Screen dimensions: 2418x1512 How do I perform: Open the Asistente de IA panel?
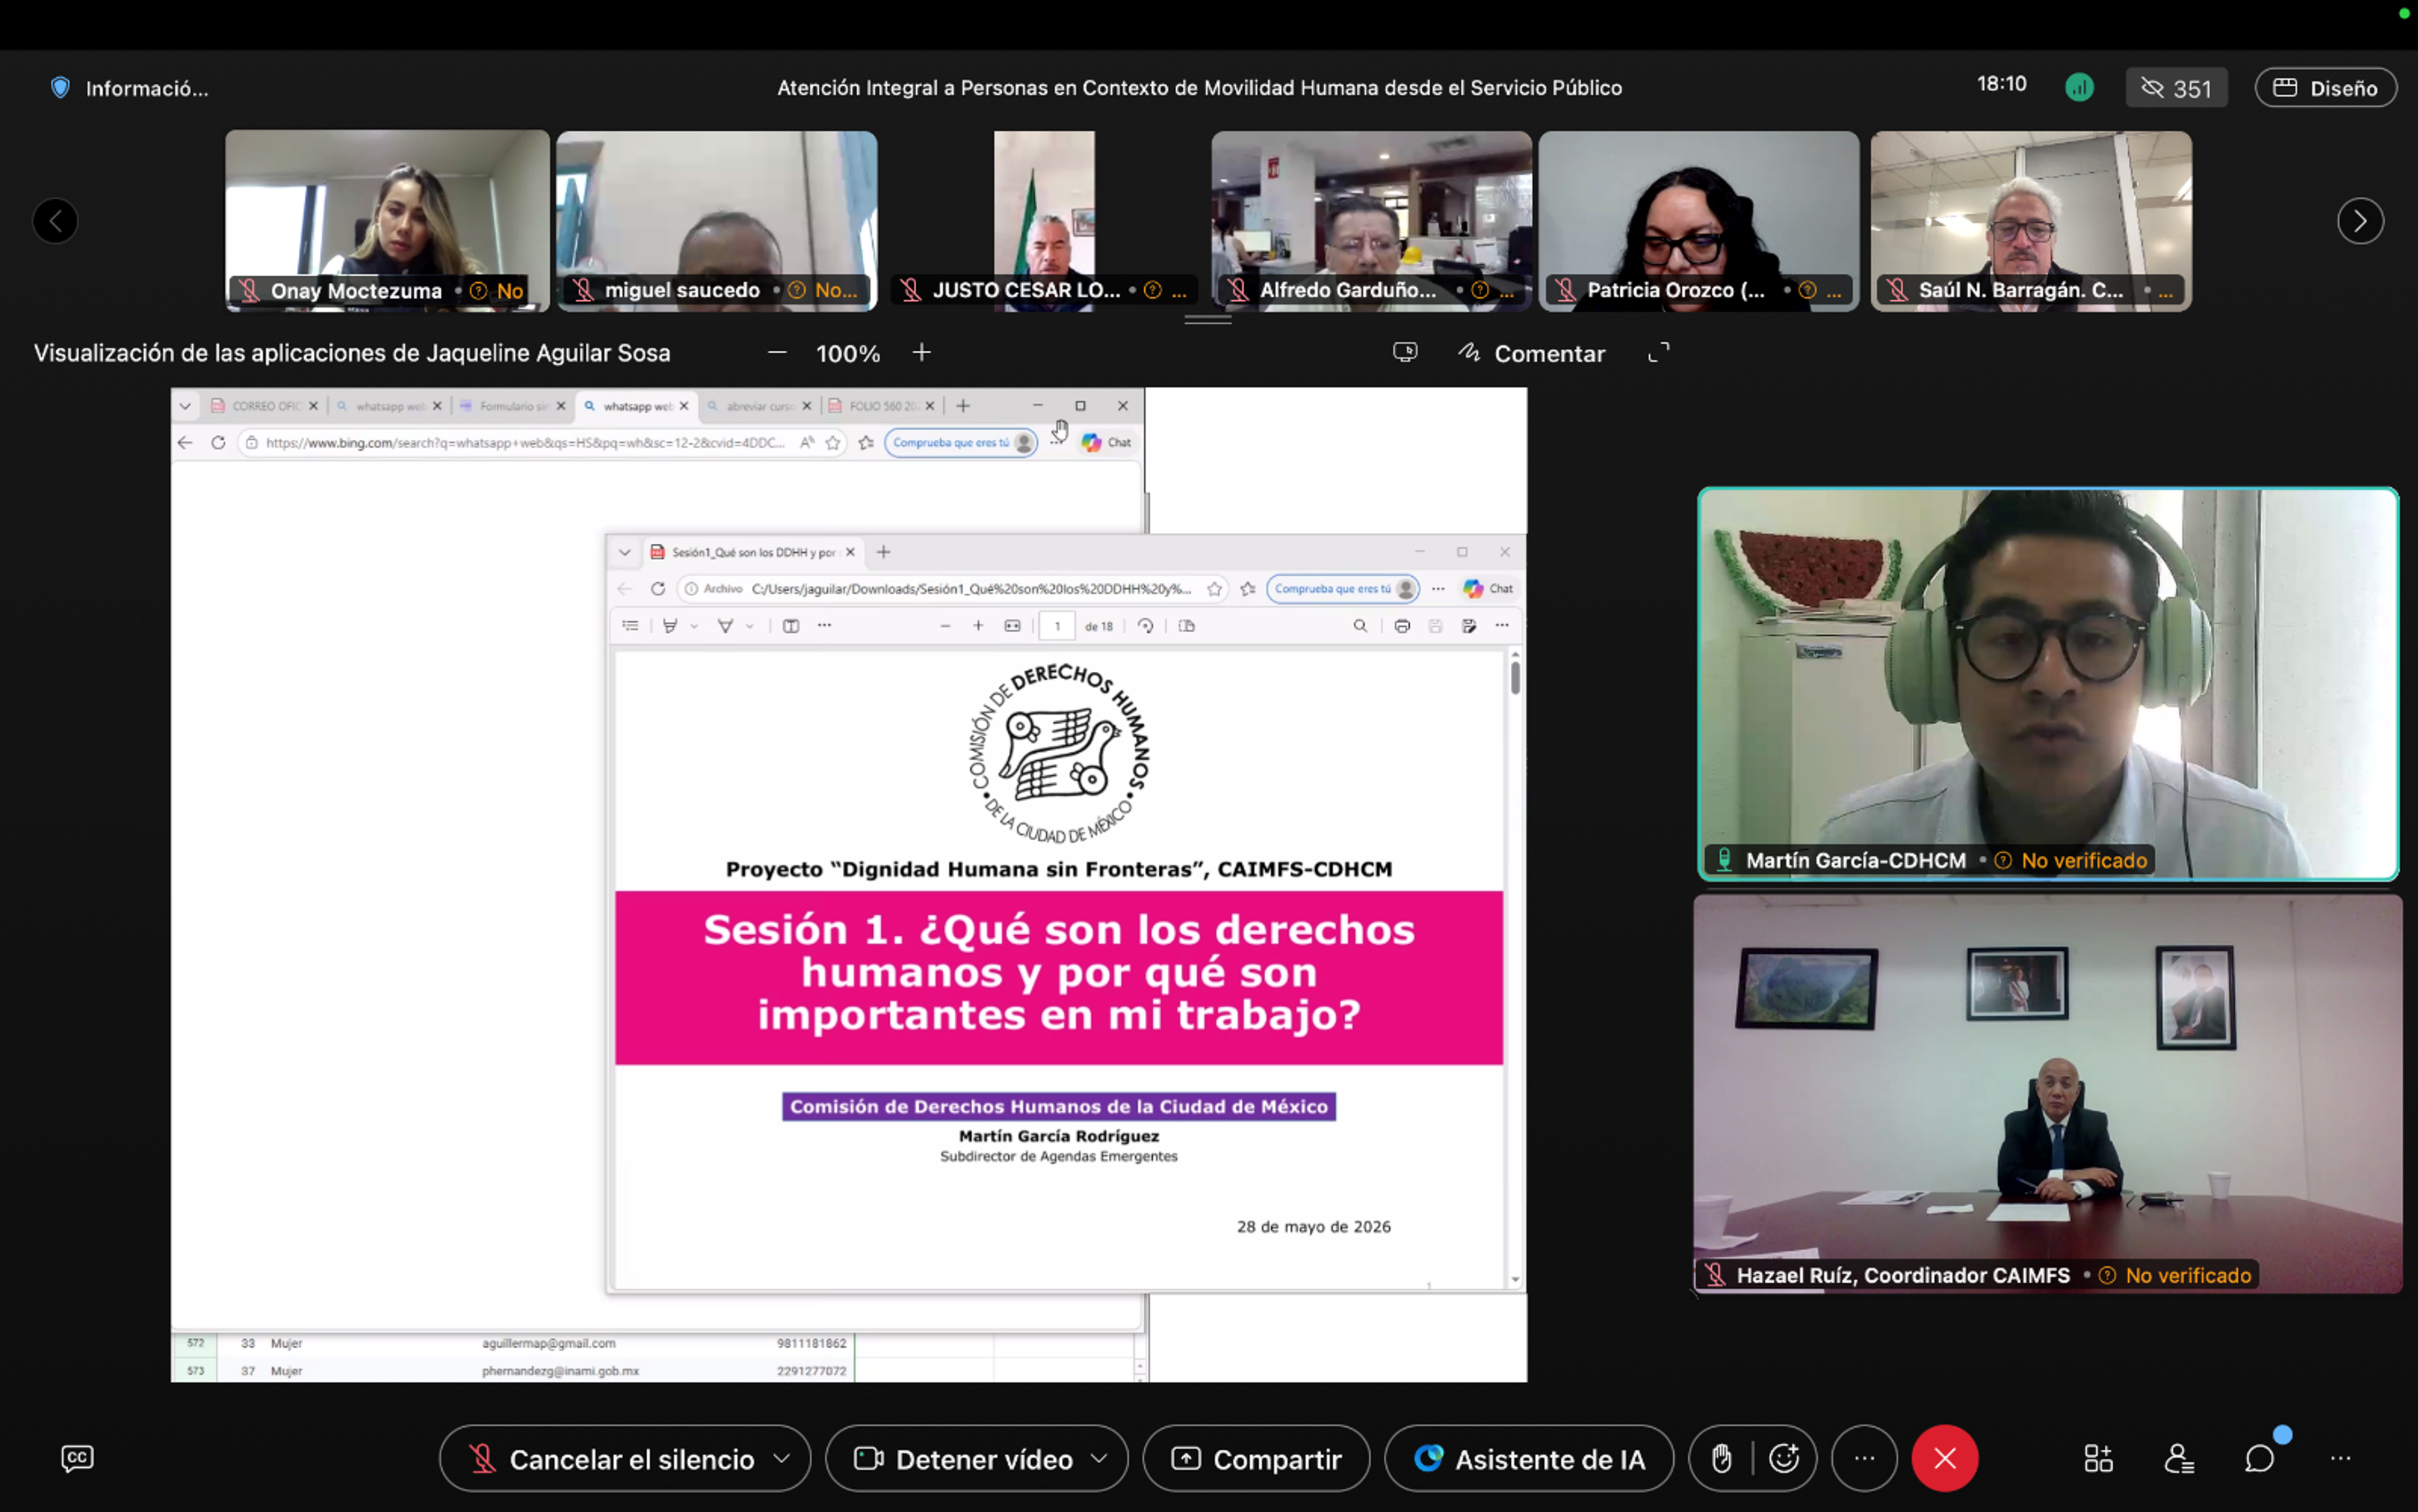pyautogui.click(x=1529, y=1459)
